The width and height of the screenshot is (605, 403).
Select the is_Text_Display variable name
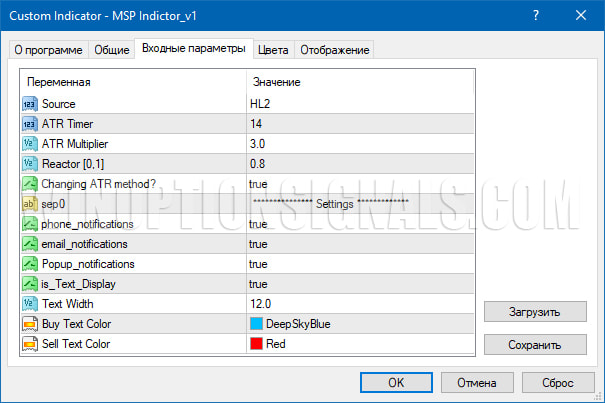click(x=78, y=284)
